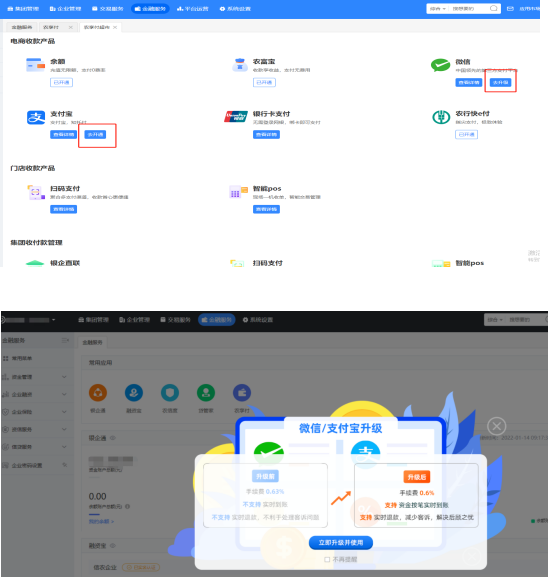This screenshot has height=577, width=548.
Task: Click 已开通 badge under 余额
Action: coord(61,82)
